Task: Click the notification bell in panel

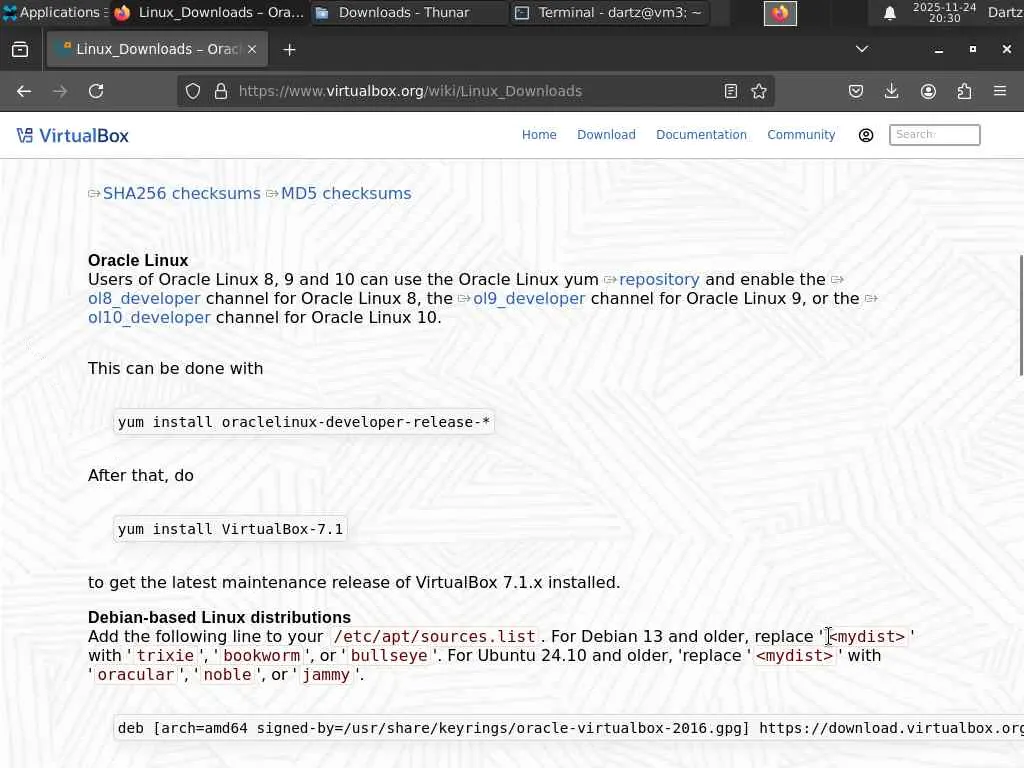Action: (889, 13)
